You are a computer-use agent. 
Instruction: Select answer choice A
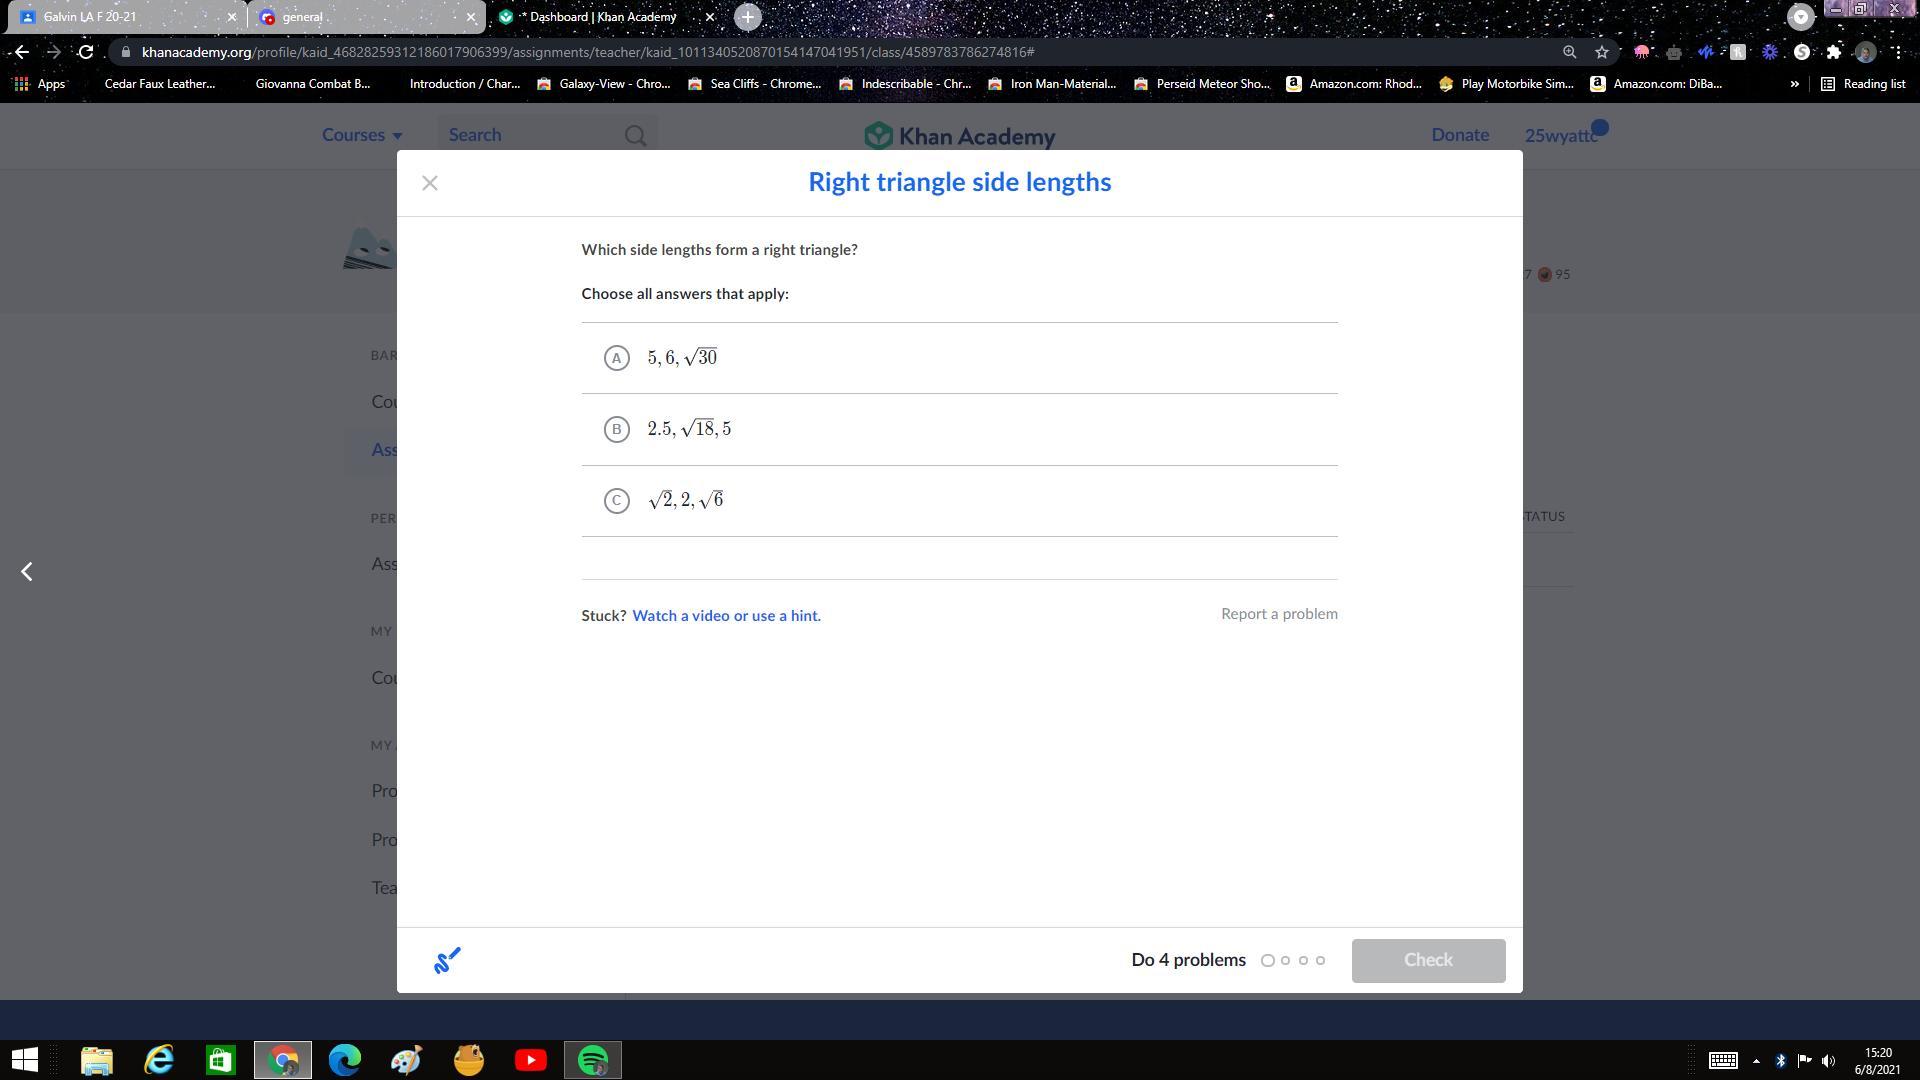pyautogui.click(x=617, y=358)
